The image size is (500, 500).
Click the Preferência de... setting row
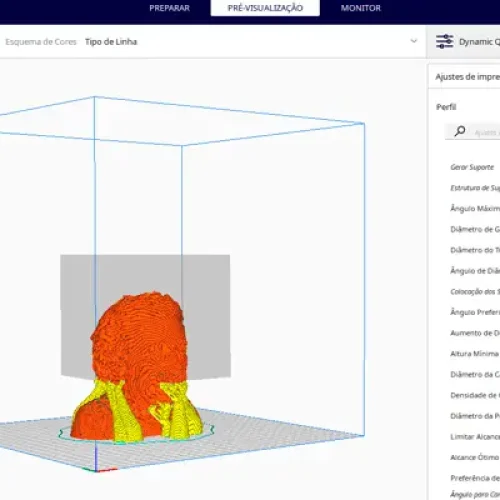click(x=475, y=478)
